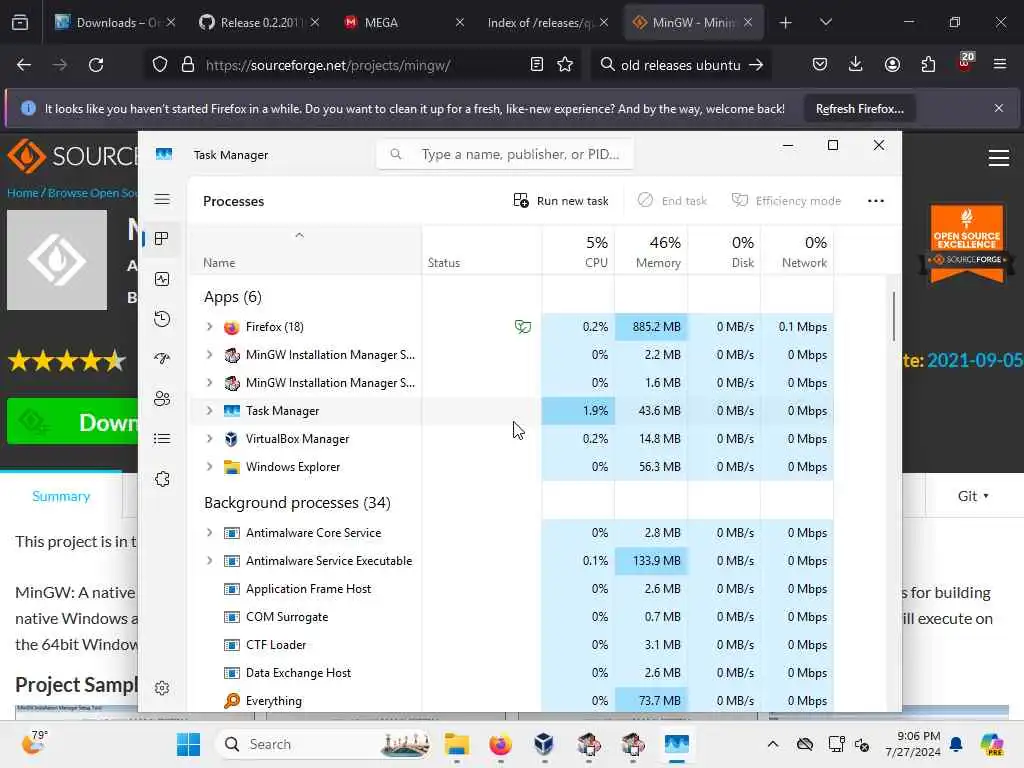This screenshot has height=768, width=1024.
Task: Select the Everything background process row
Action: [x=511, y=700]
